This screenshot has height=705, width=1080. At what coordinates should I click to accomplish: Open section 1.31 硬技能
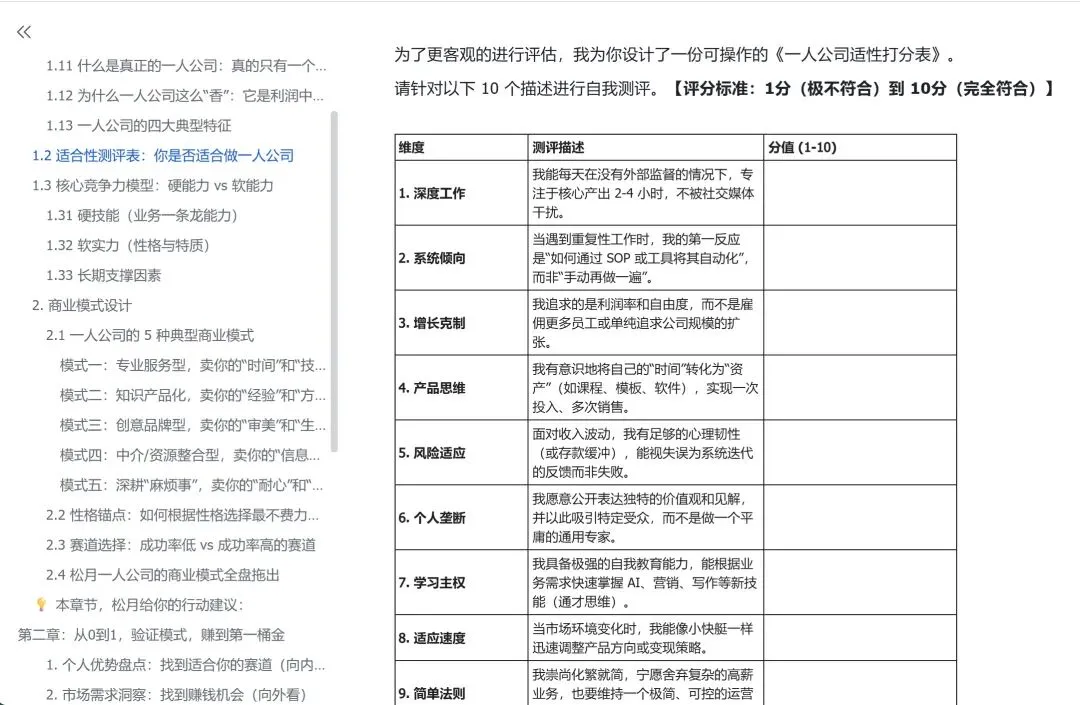(x=142, y=215)
